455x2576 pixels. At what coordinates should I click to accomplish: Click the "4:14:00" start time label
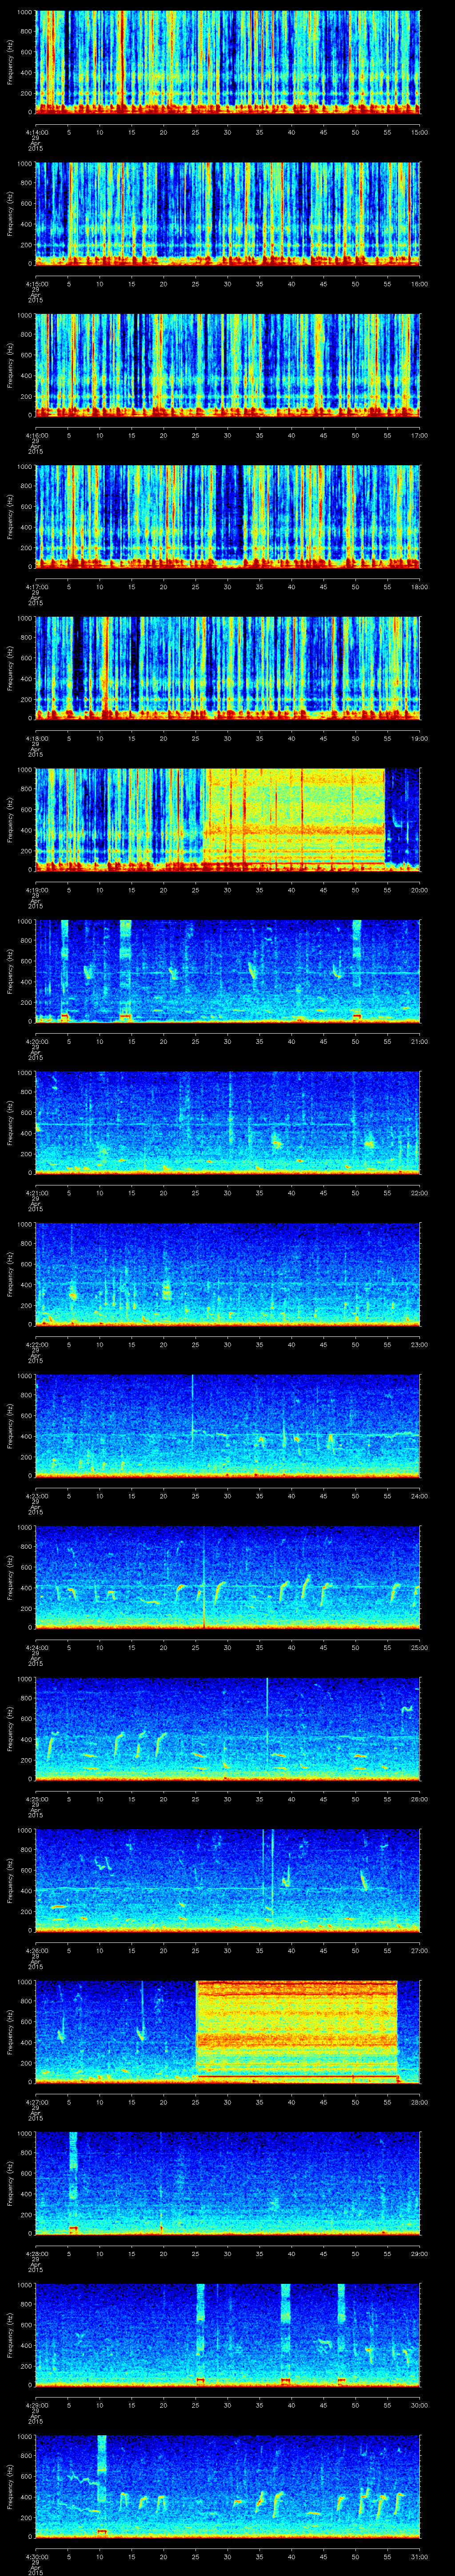(x=36, y=132)
